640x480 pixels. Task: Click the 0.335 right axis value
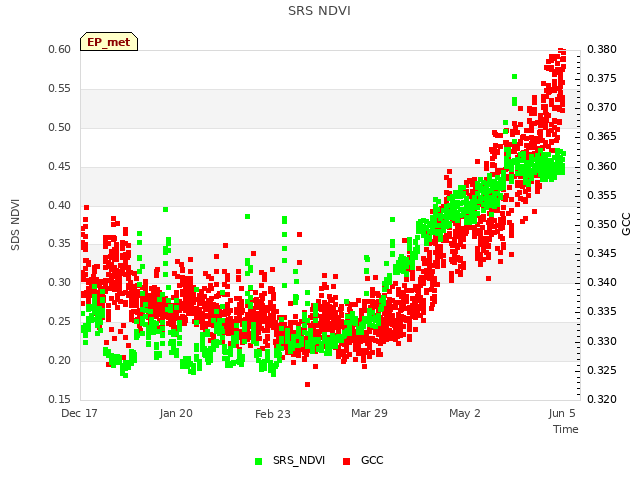pos(602,311)
